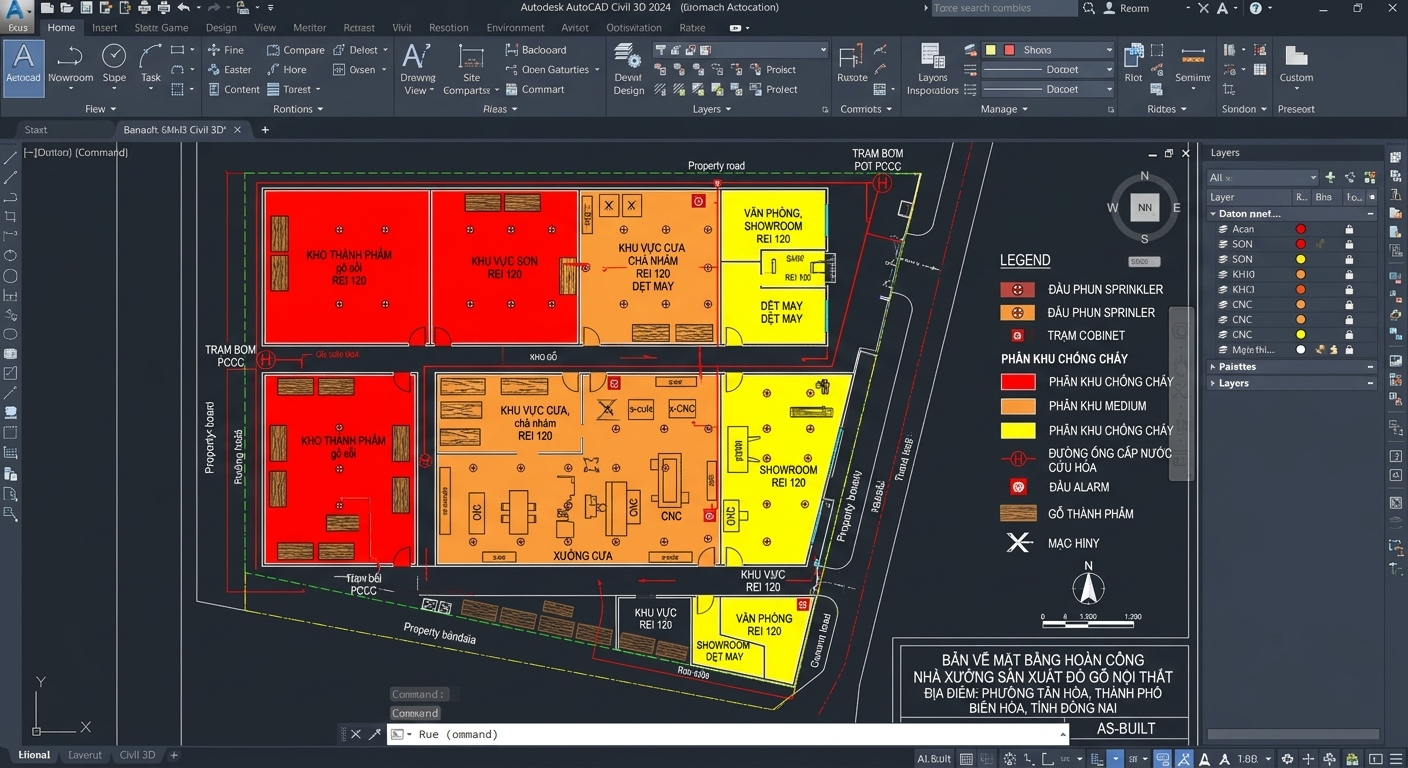Viewport: 1408px width, 768px height.
Task: Toggle lock on Acan layer
Action: (1349, 229)
